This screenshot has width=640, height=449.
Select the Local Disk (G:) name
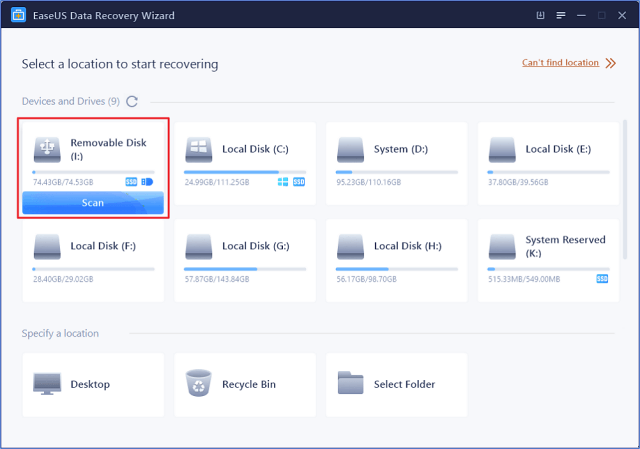[x=256, y=246]
